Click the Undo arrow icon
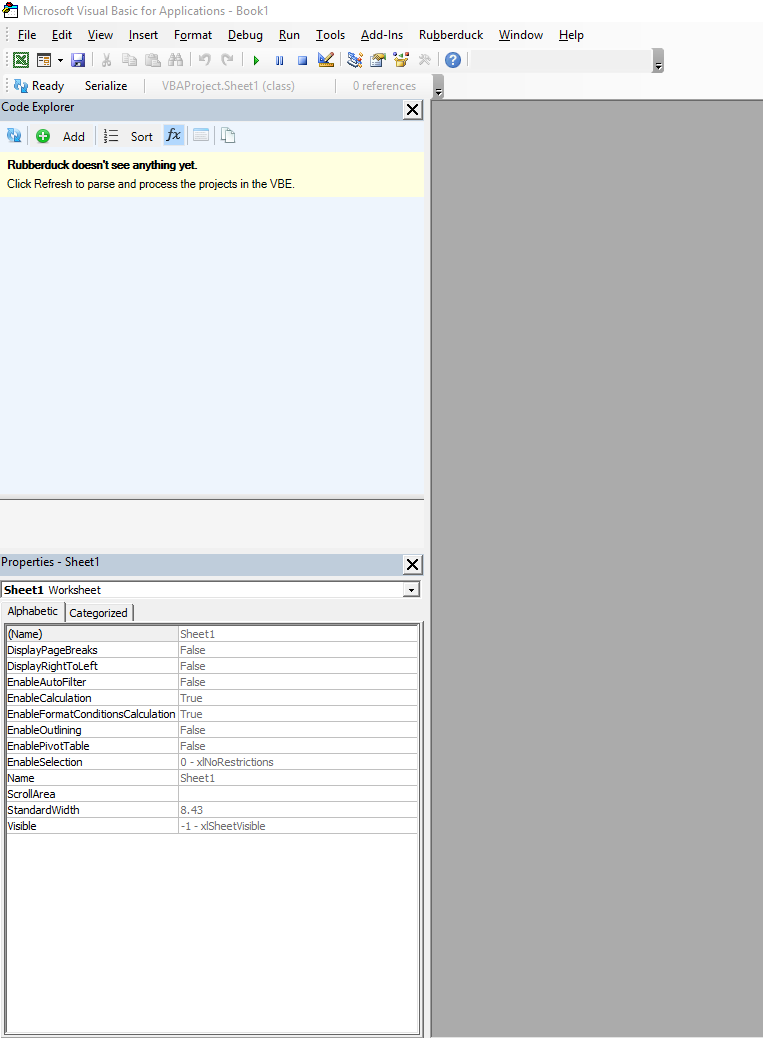 tap(204, 60)
